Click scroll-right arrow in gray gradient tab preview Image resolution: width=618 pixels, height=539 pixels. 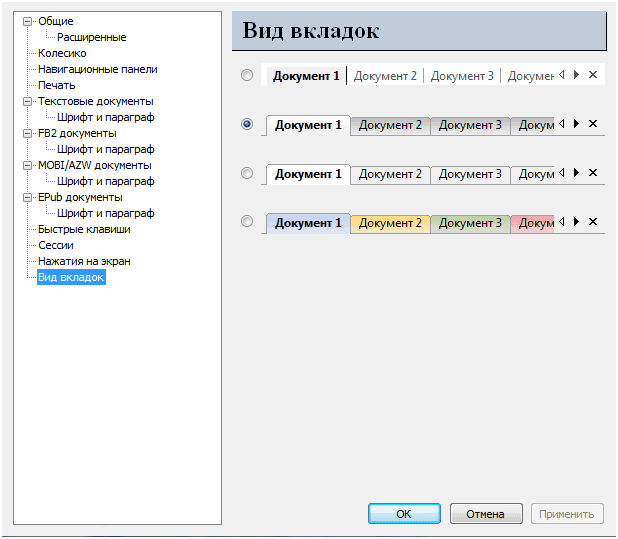point(577,124)
